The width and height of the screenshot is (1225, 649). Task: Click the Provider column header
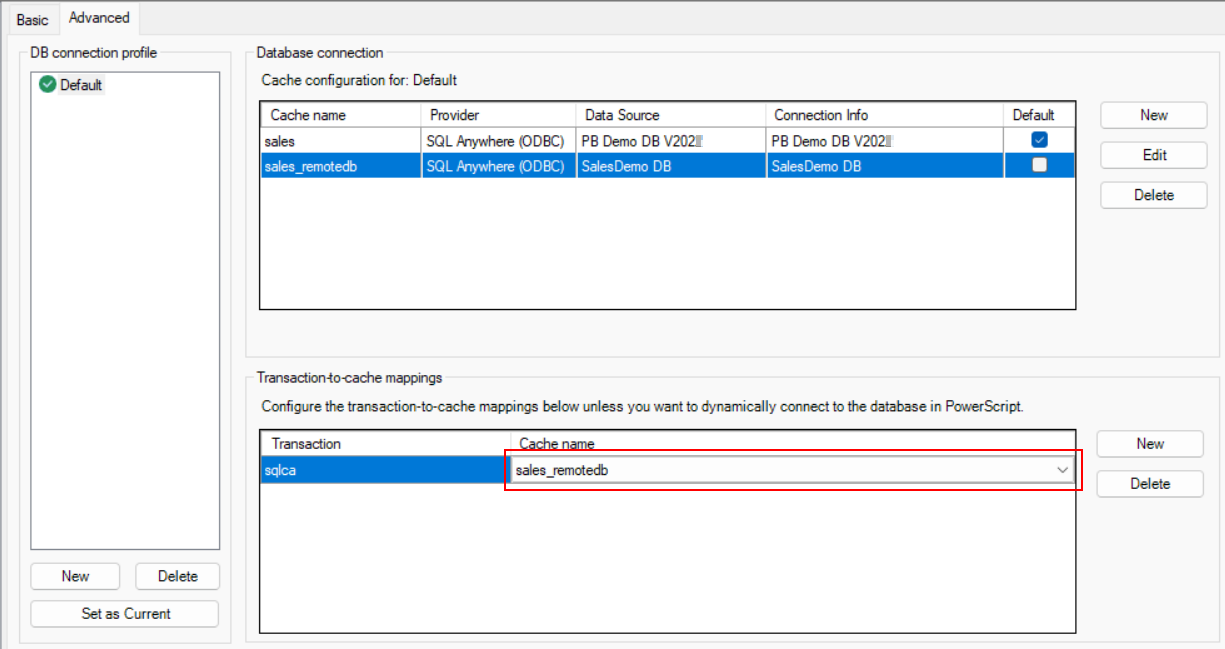(498, 115)
